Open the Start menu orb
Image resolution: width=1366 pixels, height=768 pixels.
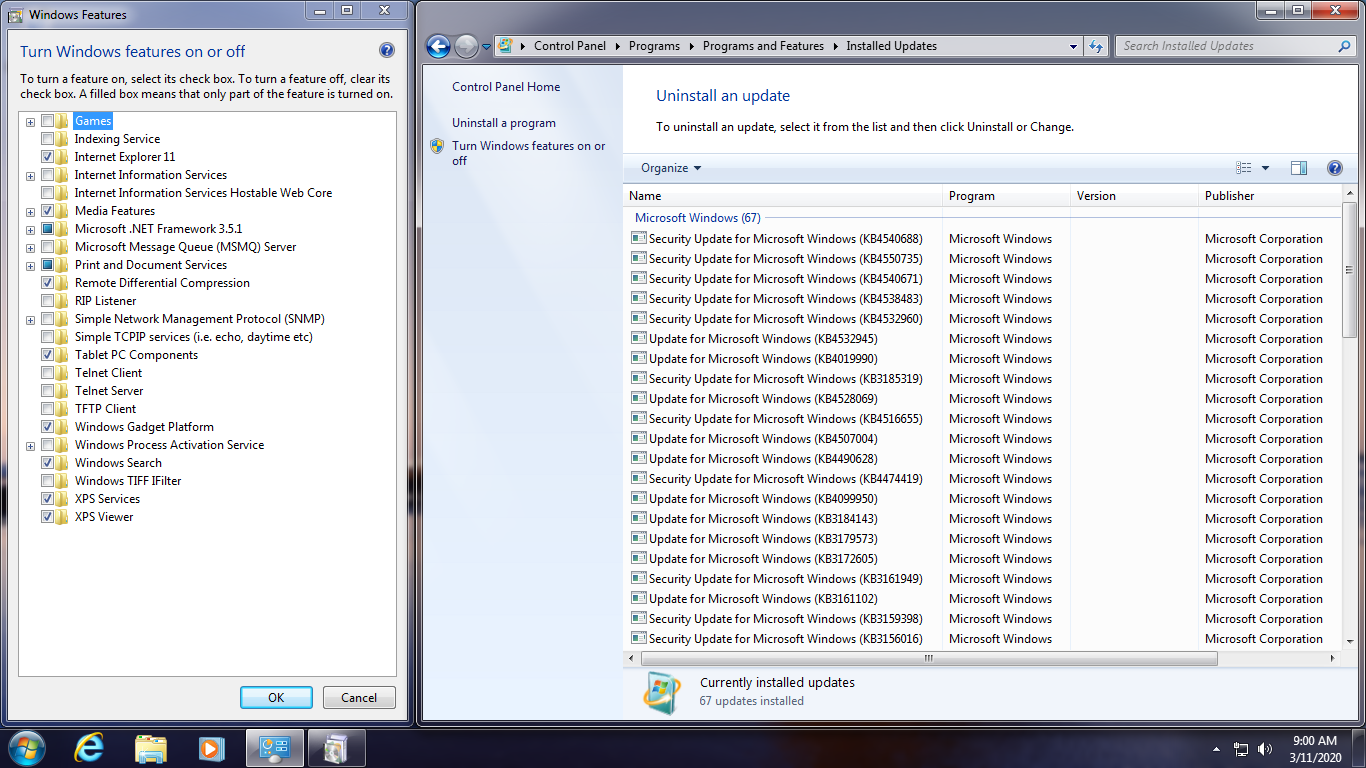pos(26,748)
